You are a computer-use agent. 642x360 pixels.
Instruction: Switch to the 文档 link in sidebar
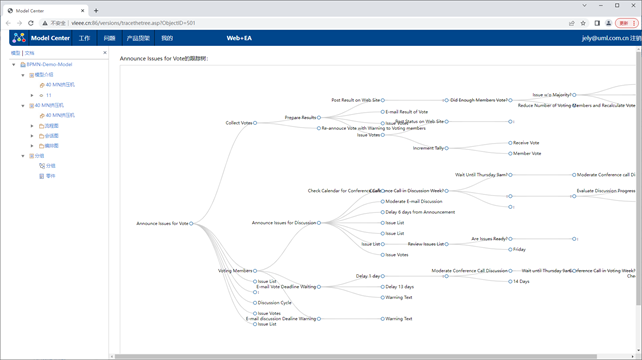click(29, 53)
